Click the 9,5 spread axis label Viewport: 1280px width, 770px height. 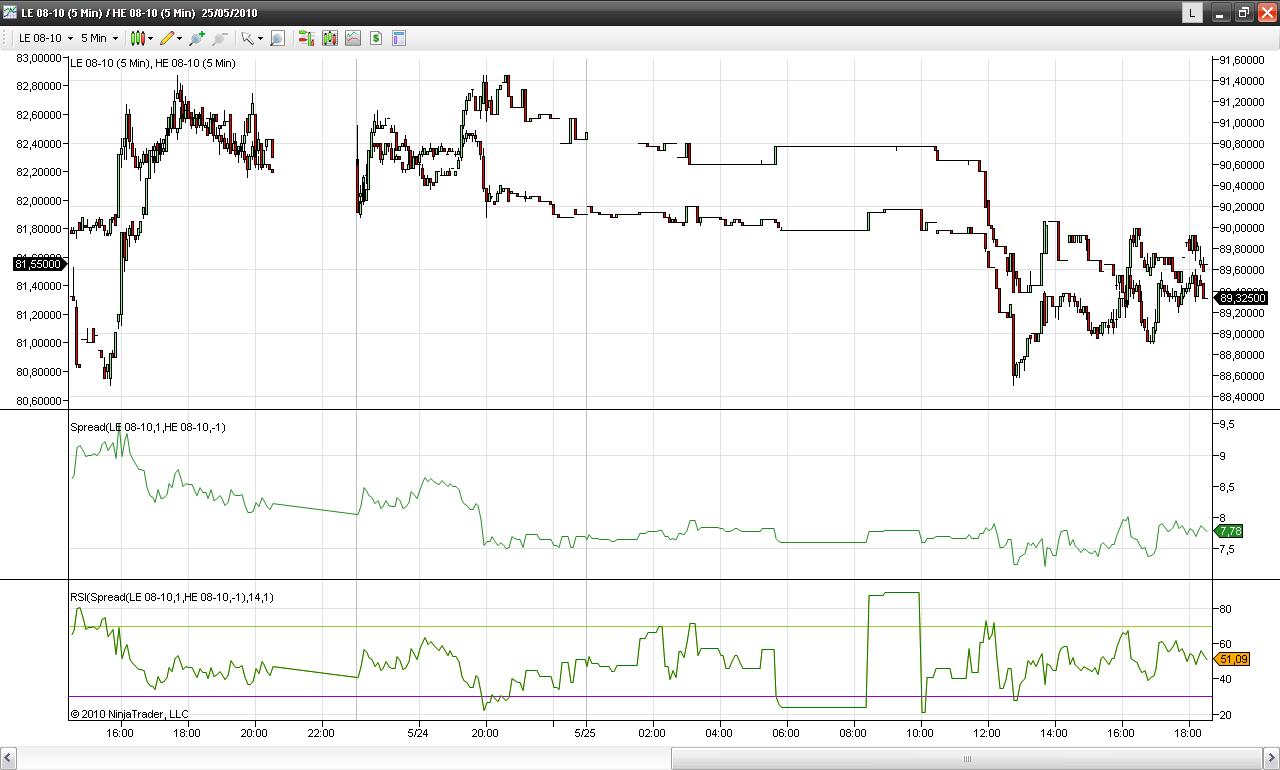click(1226, 424)
